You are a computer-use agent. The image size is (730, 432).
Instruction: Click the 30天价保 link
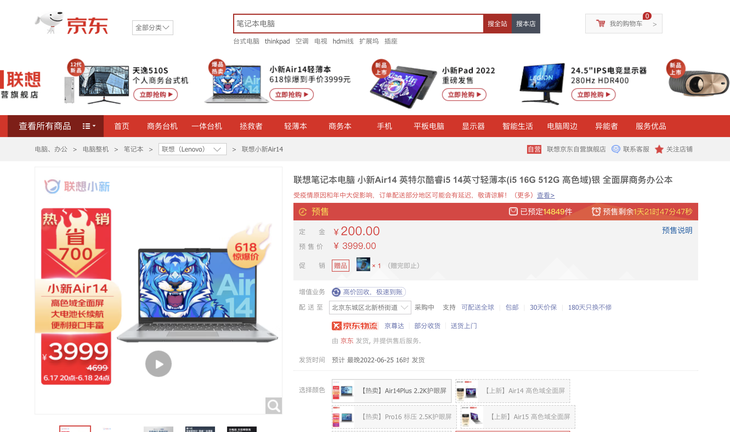tap(543, 307)
